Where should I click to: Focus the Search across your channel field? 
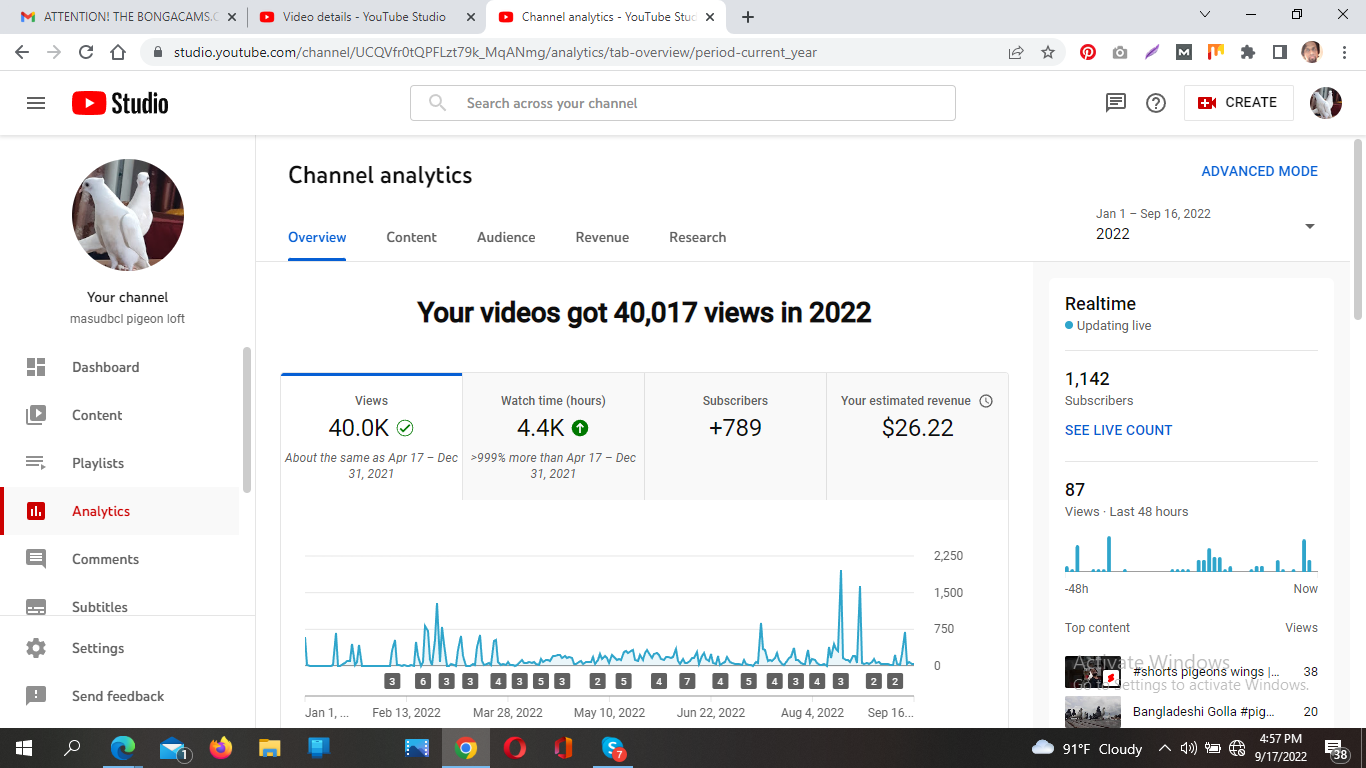[683, 103]
